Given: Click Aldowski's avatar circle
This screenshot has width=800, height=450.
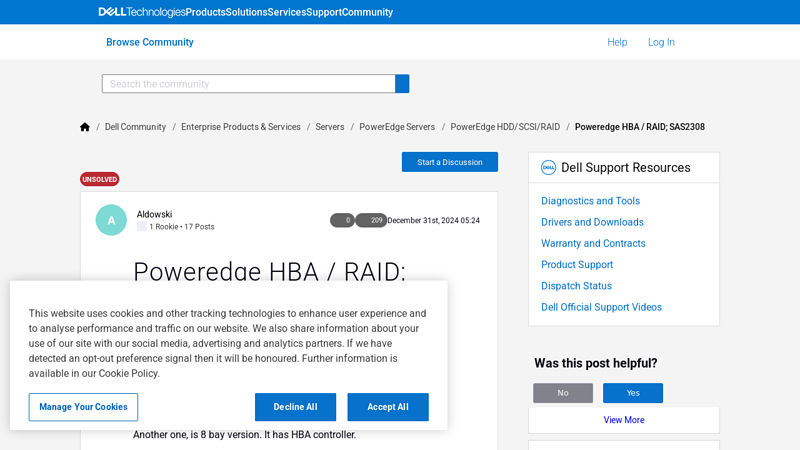Looking at the screenshot, I should (x=111, y=220).
